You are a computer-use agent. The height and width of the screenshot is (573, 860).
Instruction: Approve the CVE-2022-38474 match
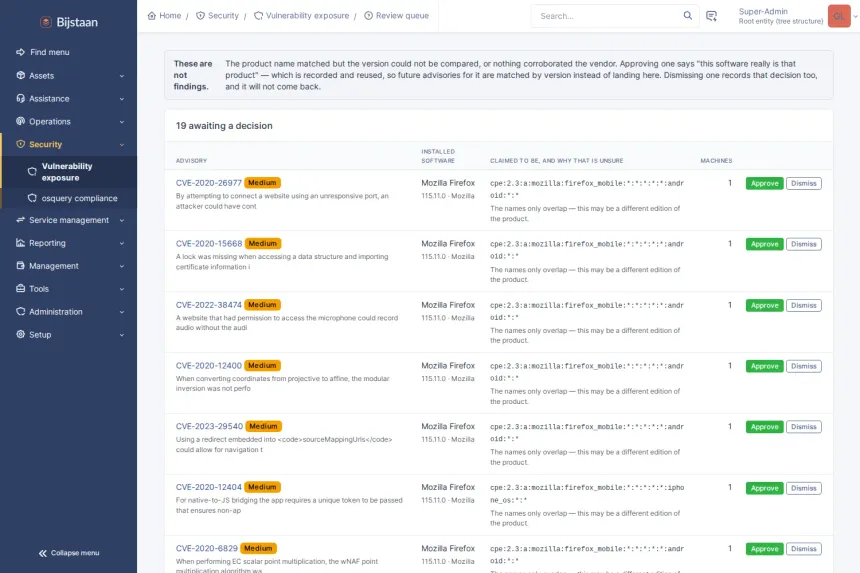pyautogui.click(x=765, y=305)
